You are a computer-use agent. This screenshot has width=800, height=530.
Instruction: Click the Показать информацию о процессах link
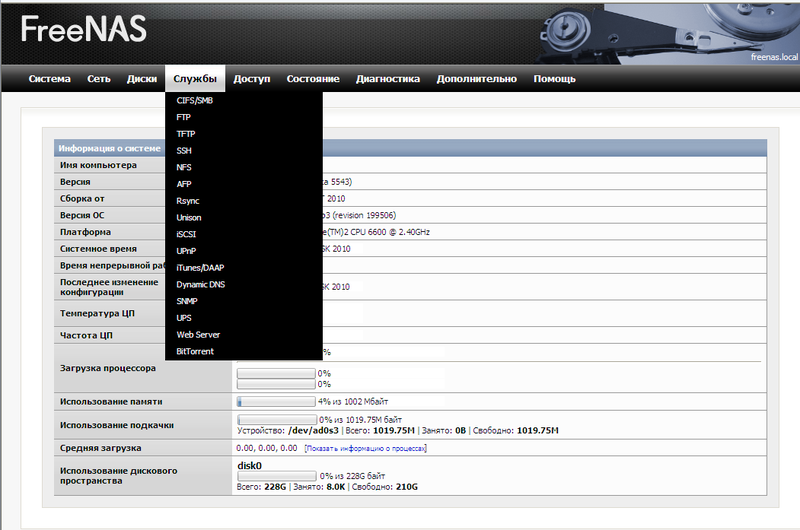click(x=365, y=448)
